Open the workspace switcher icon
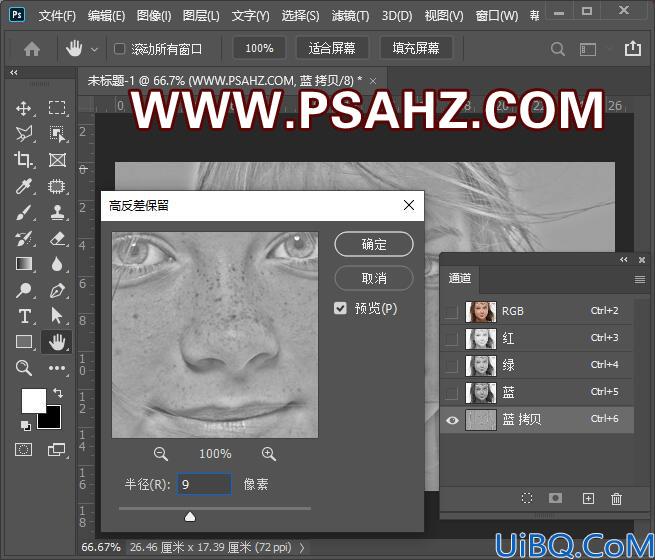Viewport: 655px width, 560px height. coord(588,49)
